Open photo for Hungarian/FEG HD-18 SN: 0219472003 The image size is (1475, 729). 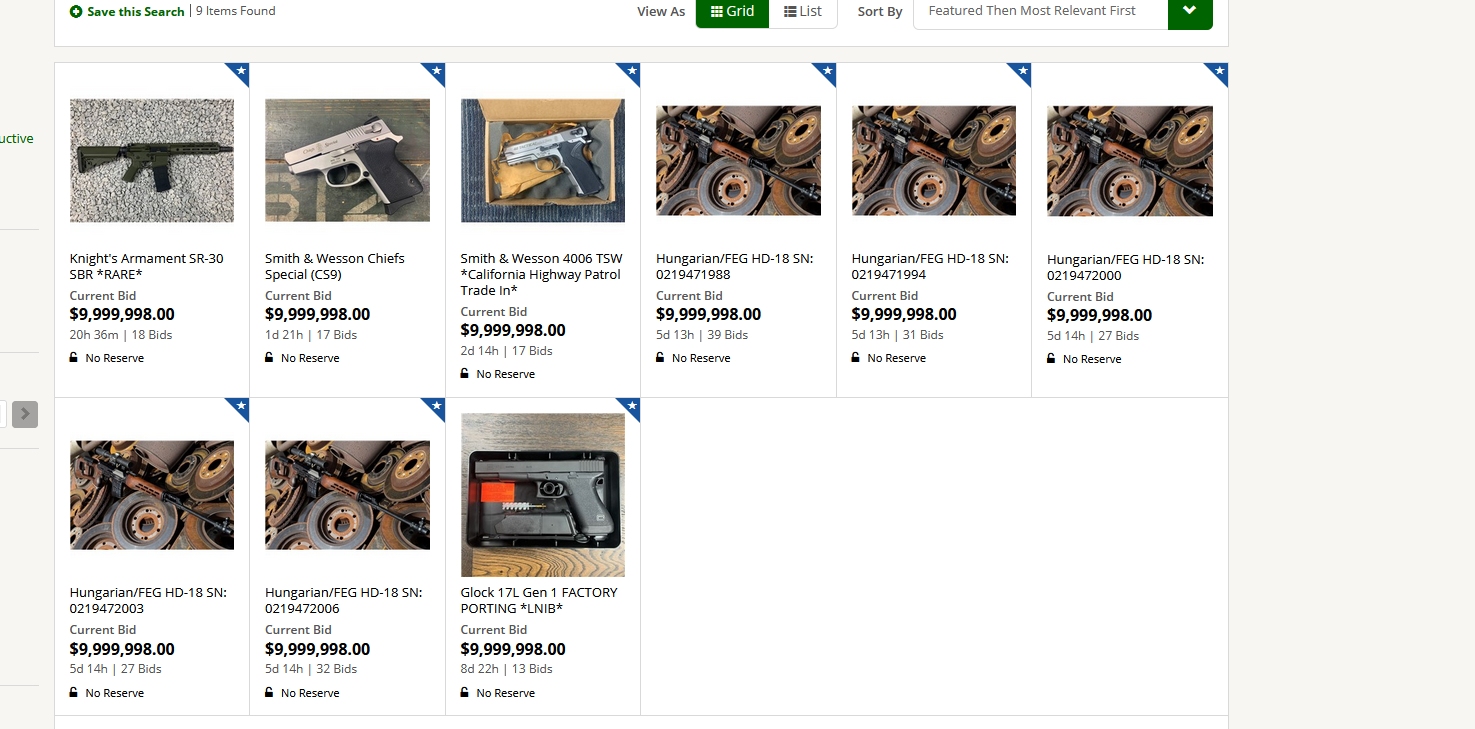[152, 495]
